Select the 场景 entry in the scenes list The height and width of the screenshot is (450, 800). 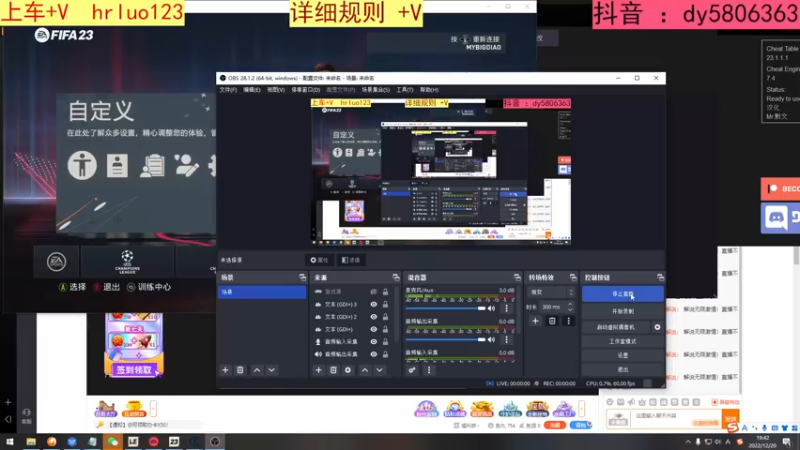coord(262,292)
